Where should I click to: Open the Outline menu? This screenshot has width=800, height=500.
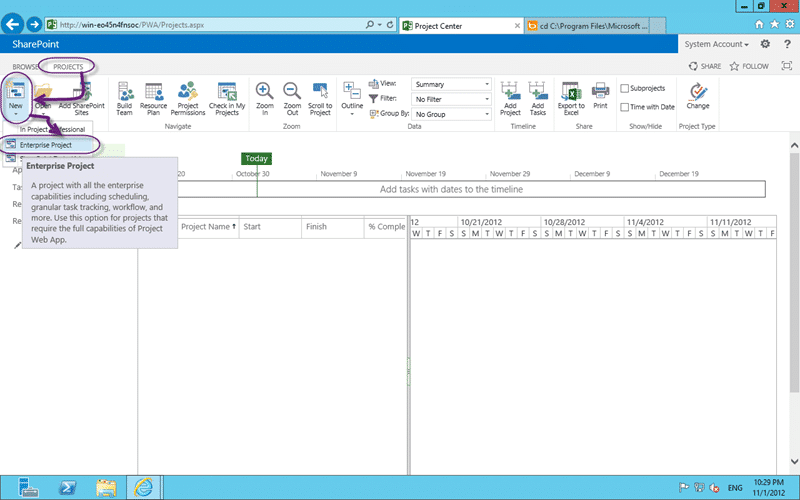[x=352, y=99]
